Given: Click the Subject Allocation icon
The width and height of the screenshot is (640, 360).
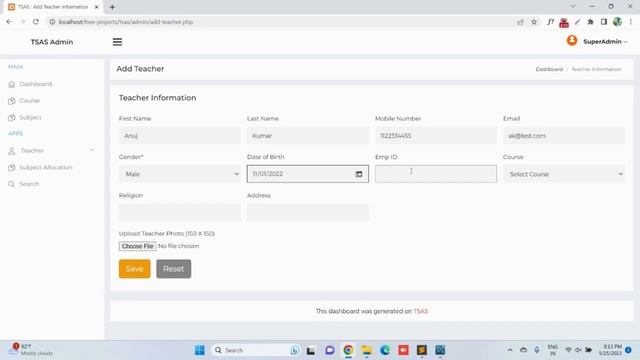Looking at the screenshot, I should pyautogui.click(x=11, y=167).
